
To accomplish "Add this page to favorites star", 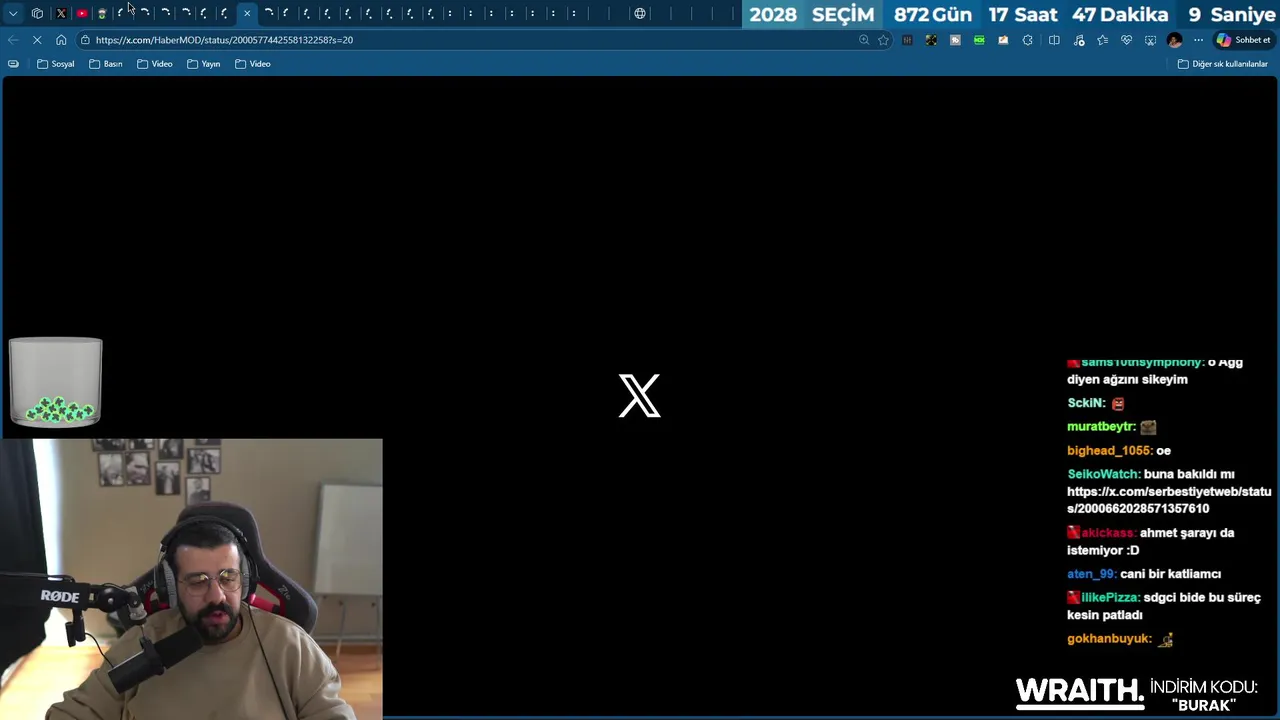I will click(x=883, y=40).
